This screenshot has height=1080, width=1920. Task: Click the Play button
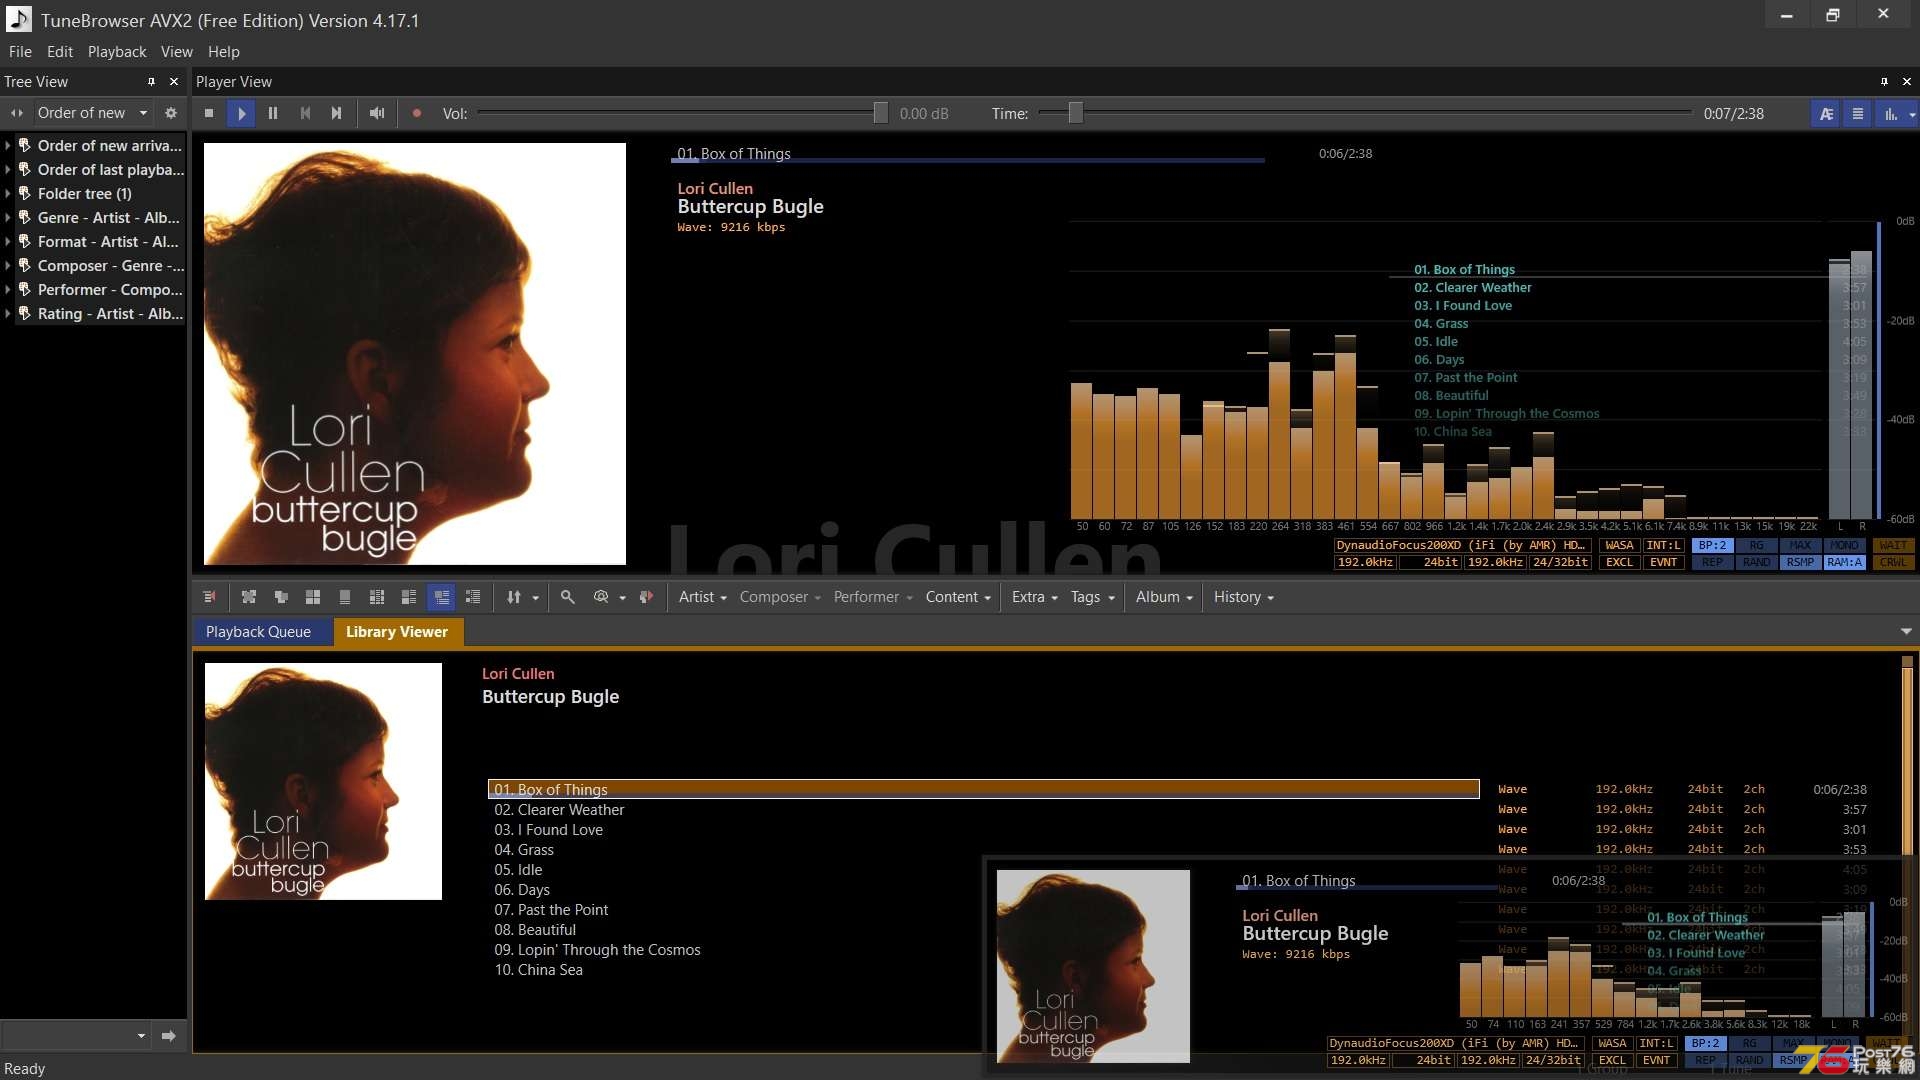click(x=241, y=114)
